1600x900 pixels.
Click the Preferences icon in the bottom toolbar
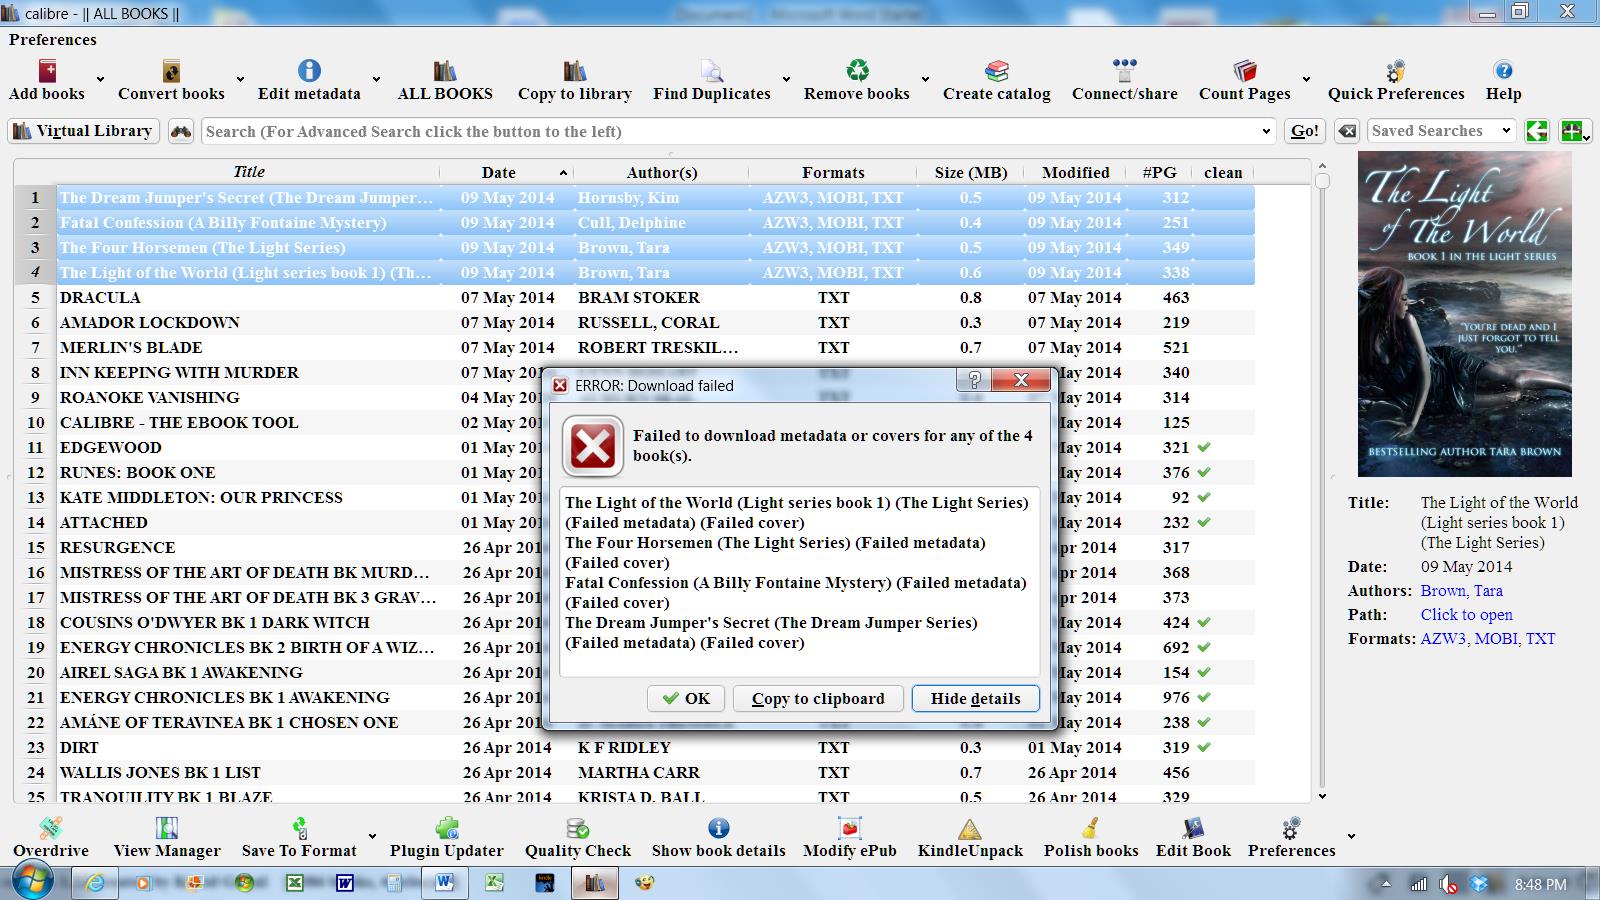click(x=1291, y=828)
